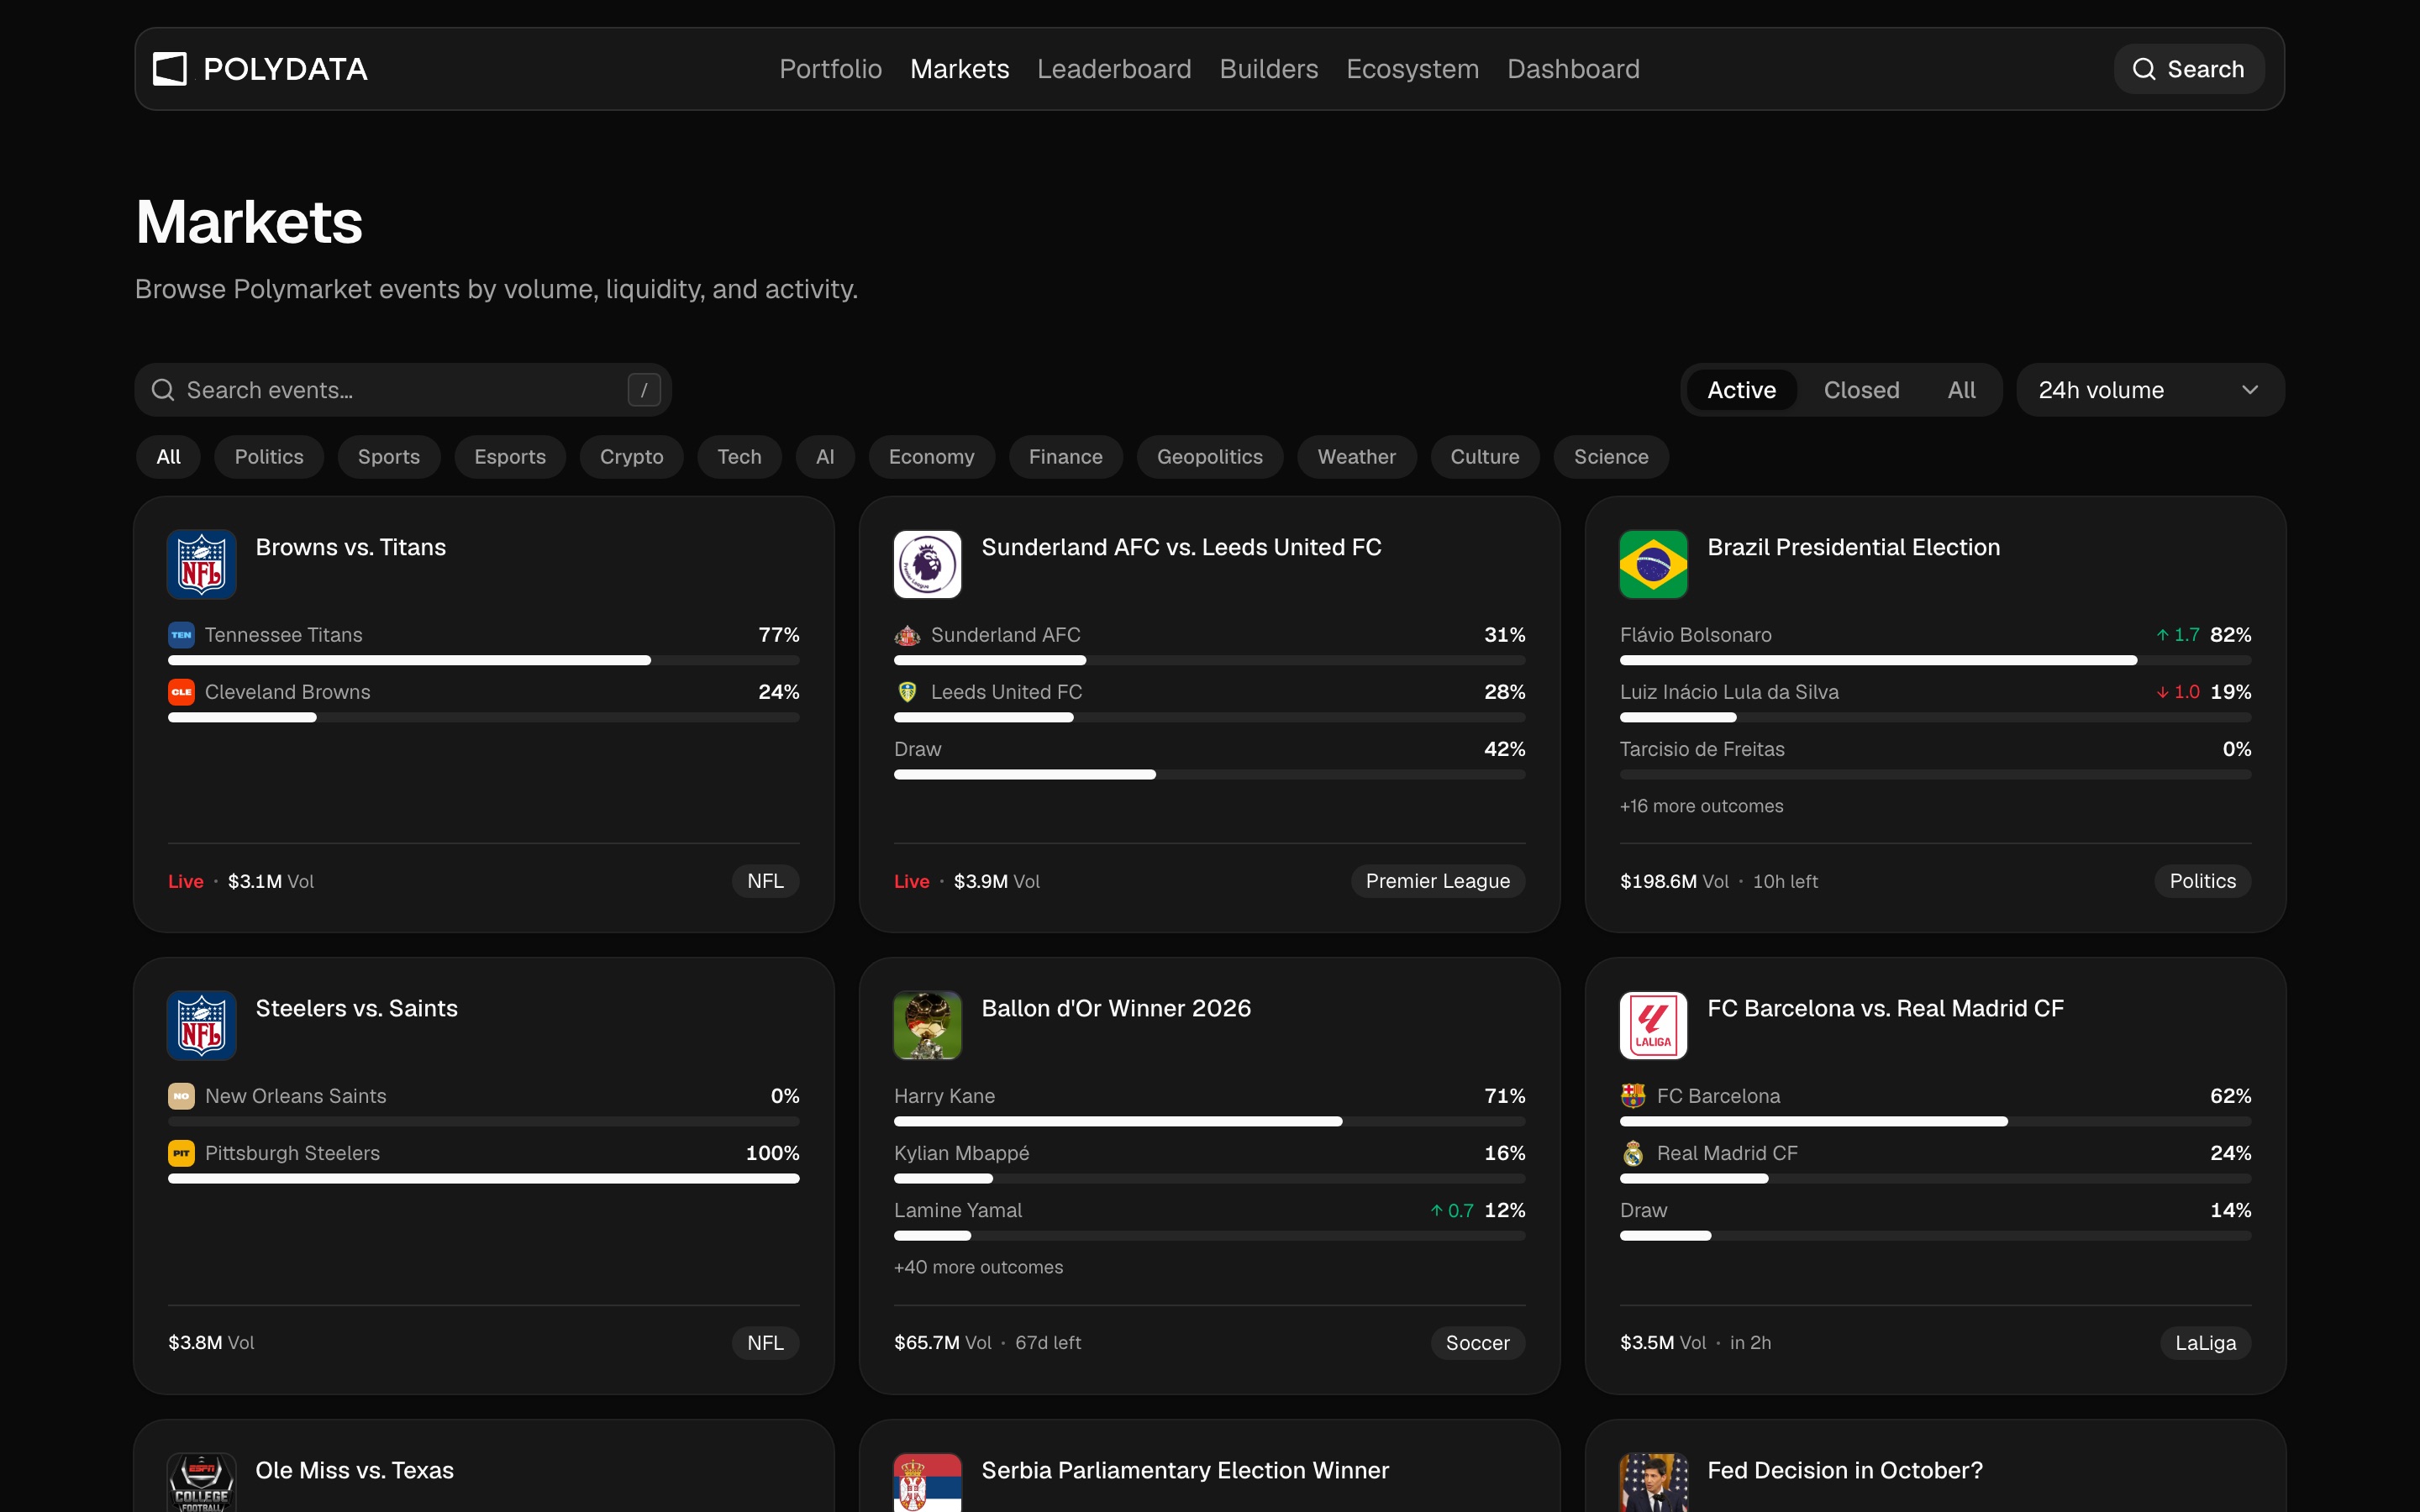Open the Fed Decision in October? event

point(1844,1470)
